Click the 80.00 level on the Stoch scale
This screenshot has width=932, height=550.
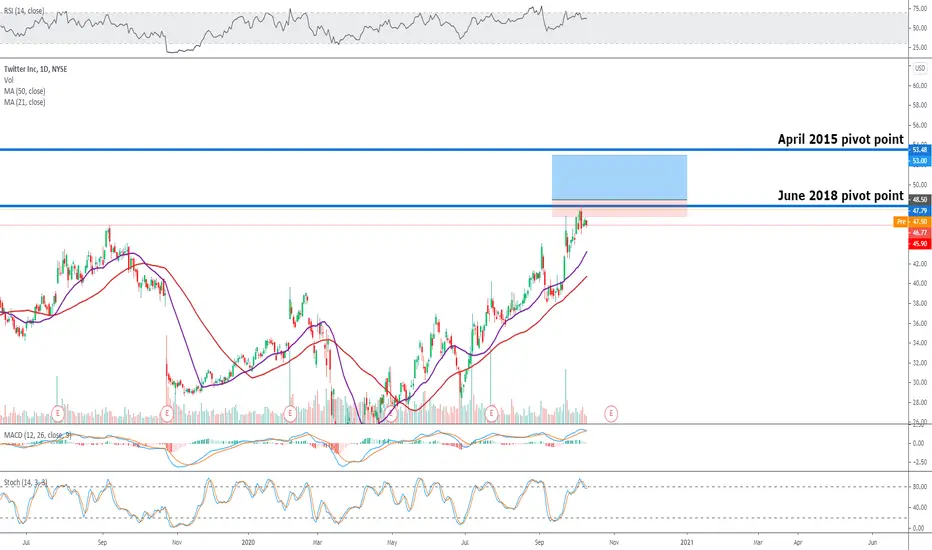[x=920, y=487]
